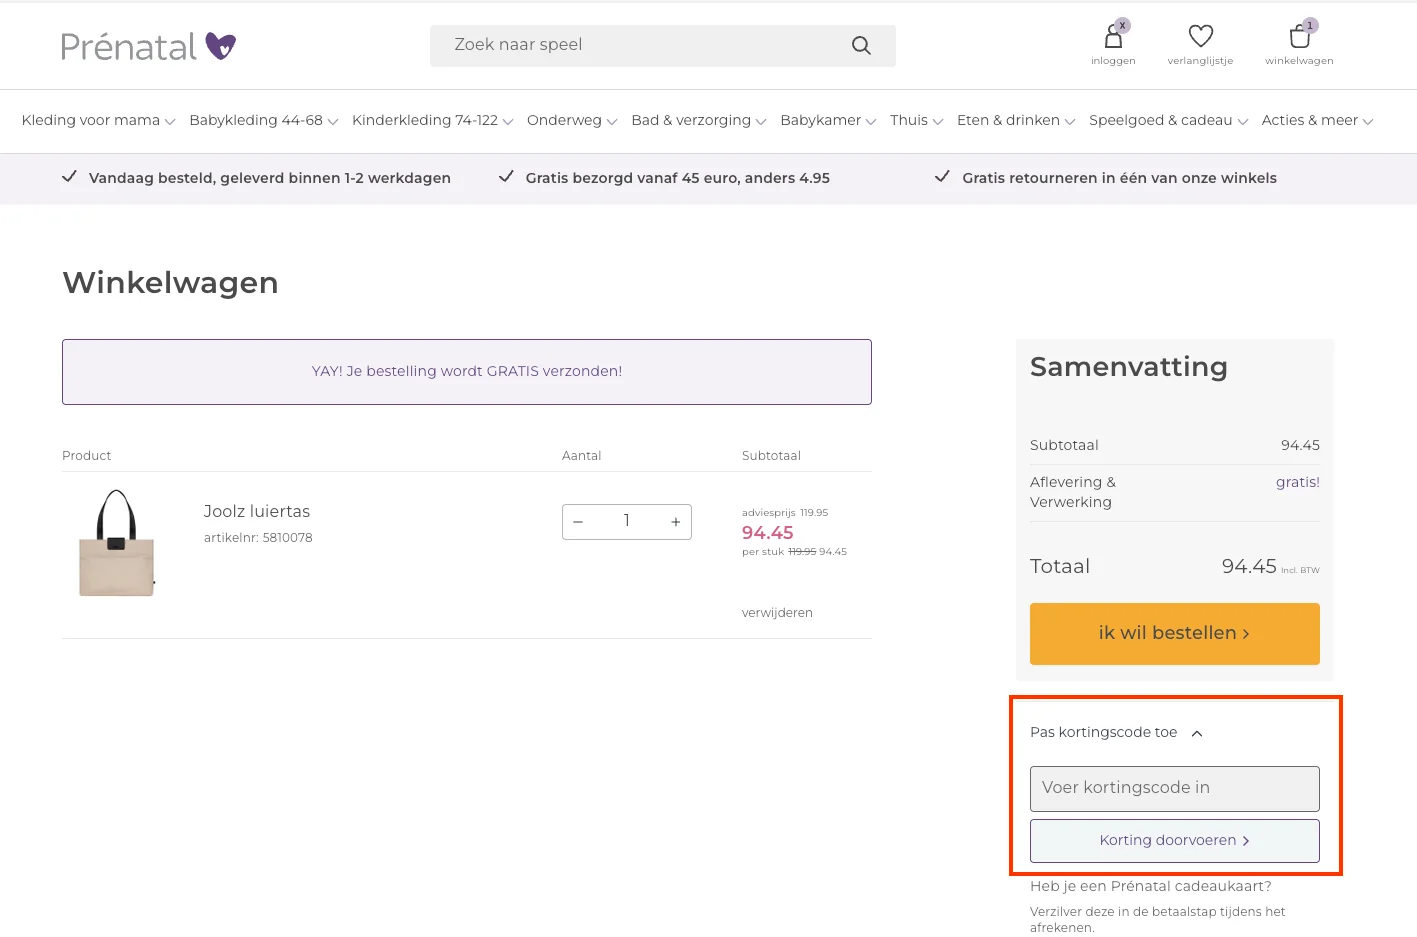
Task: Click the Subtotaal row label in Samenvatting
Action: coord(1064,446)
